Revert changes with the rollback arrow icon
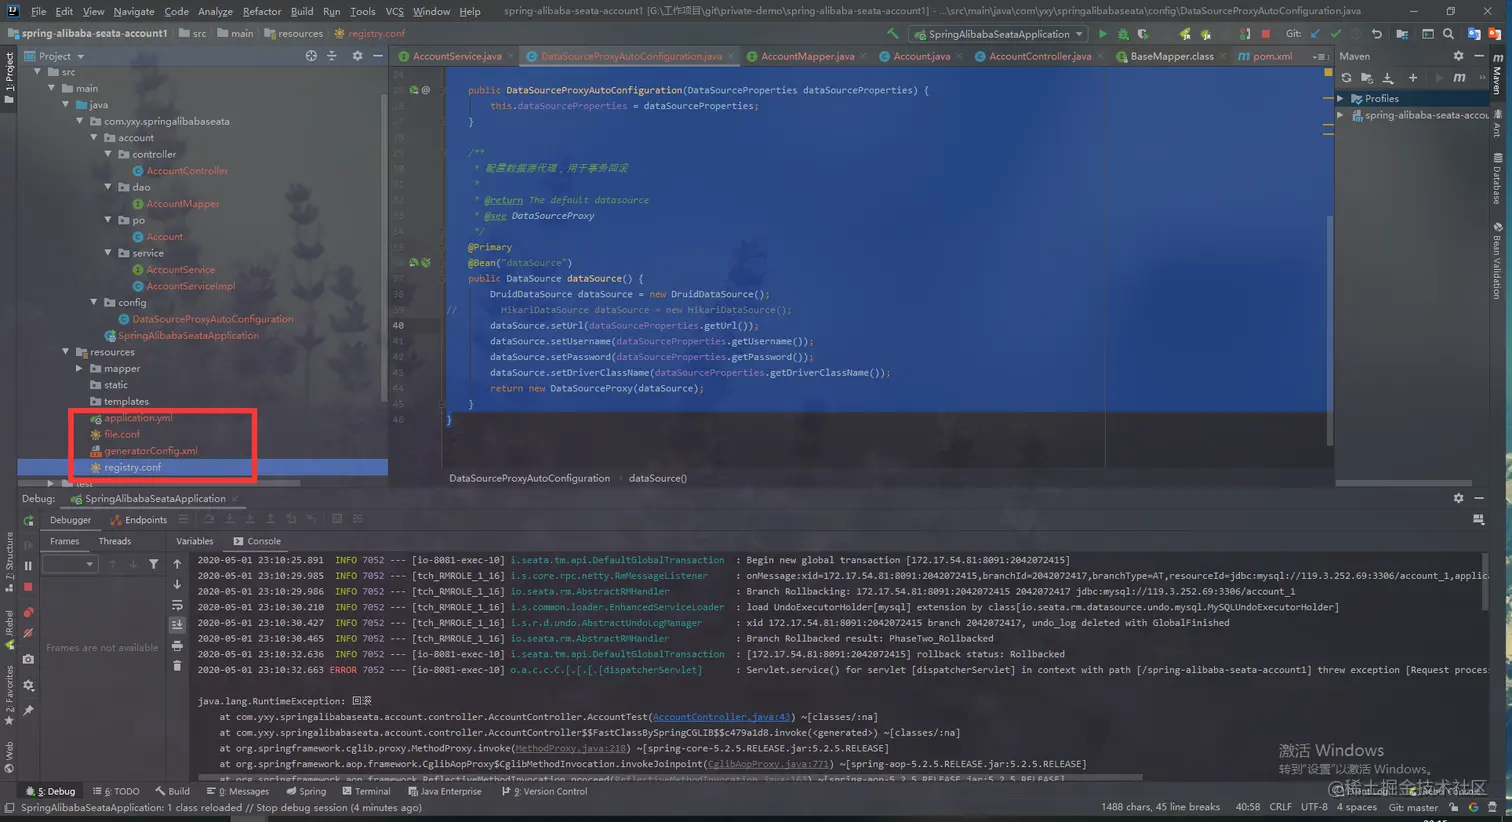Image resolution: width=1512 pixels, height=822 pixels. coord(1377,34)
